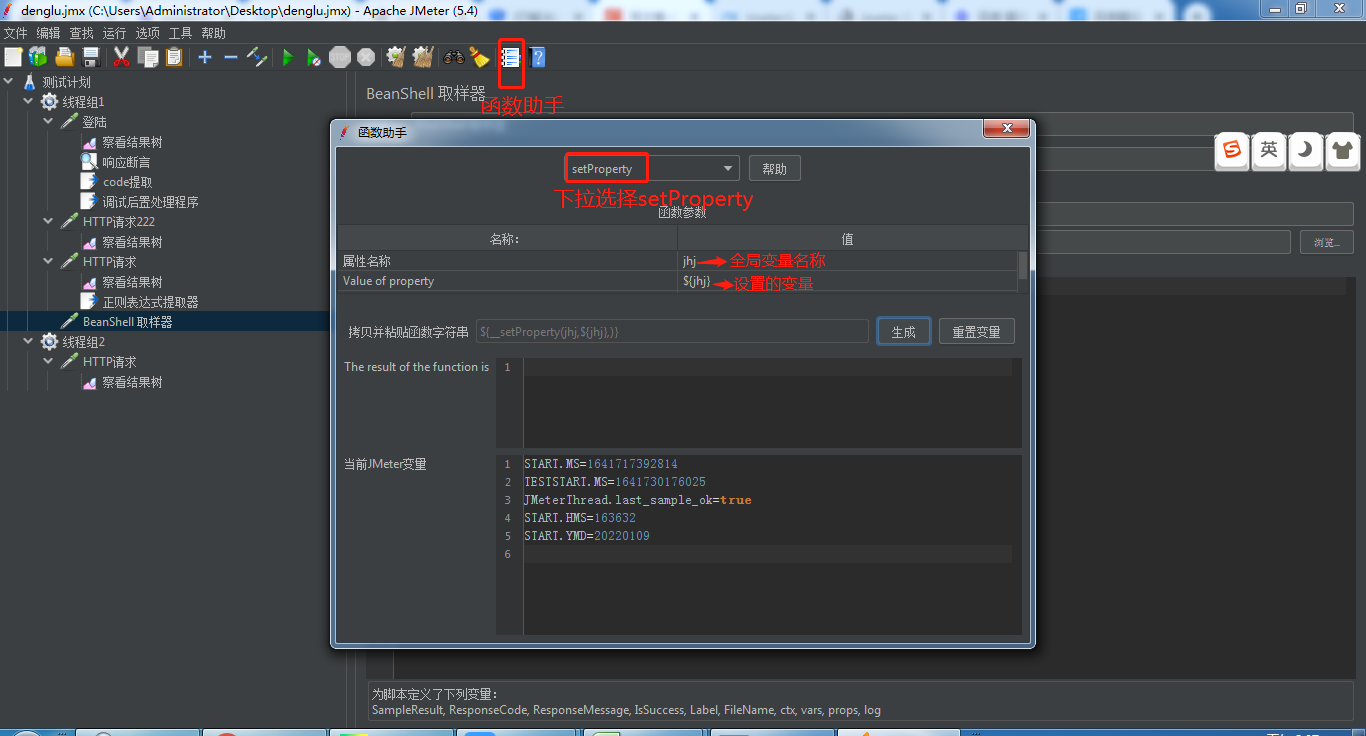The width and height of the screenshot is (1366, 736).
Task: Click the Sogou S input method icon
Action: [1232, 151]
